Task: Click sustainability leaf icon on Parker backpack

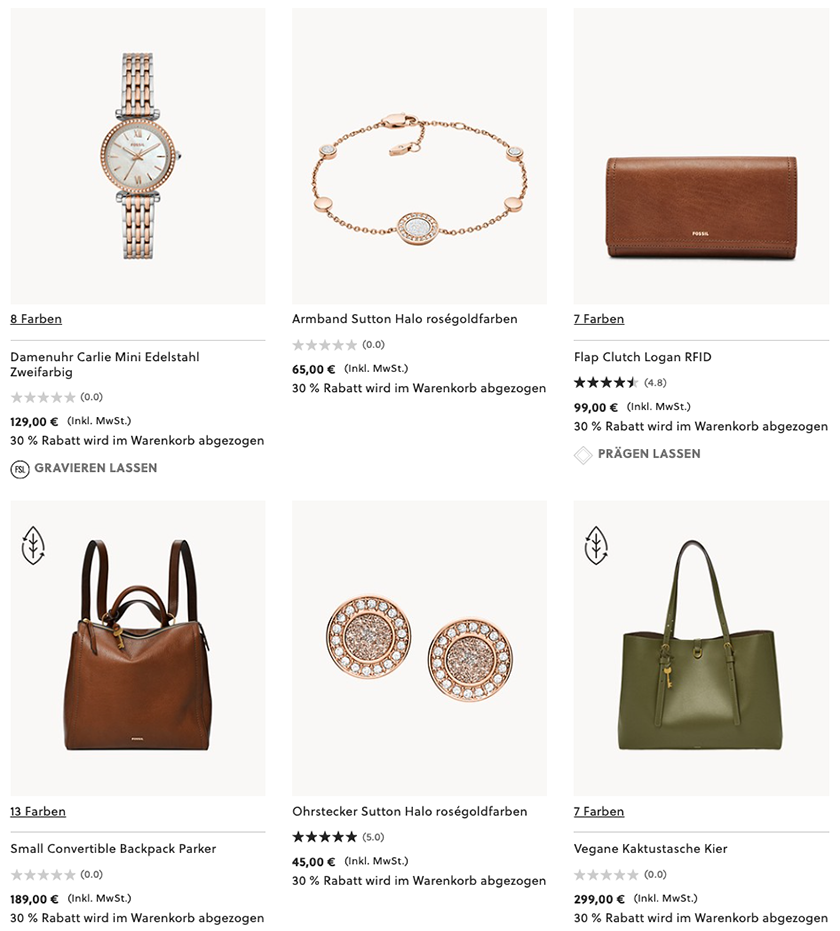Action: tap(33, 545)
